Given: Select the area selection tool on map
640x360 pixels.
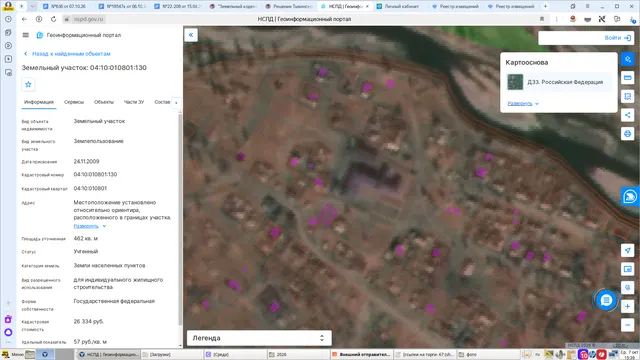Looking at the screenshot, I should pyautogui.click(x=628, y=96).
